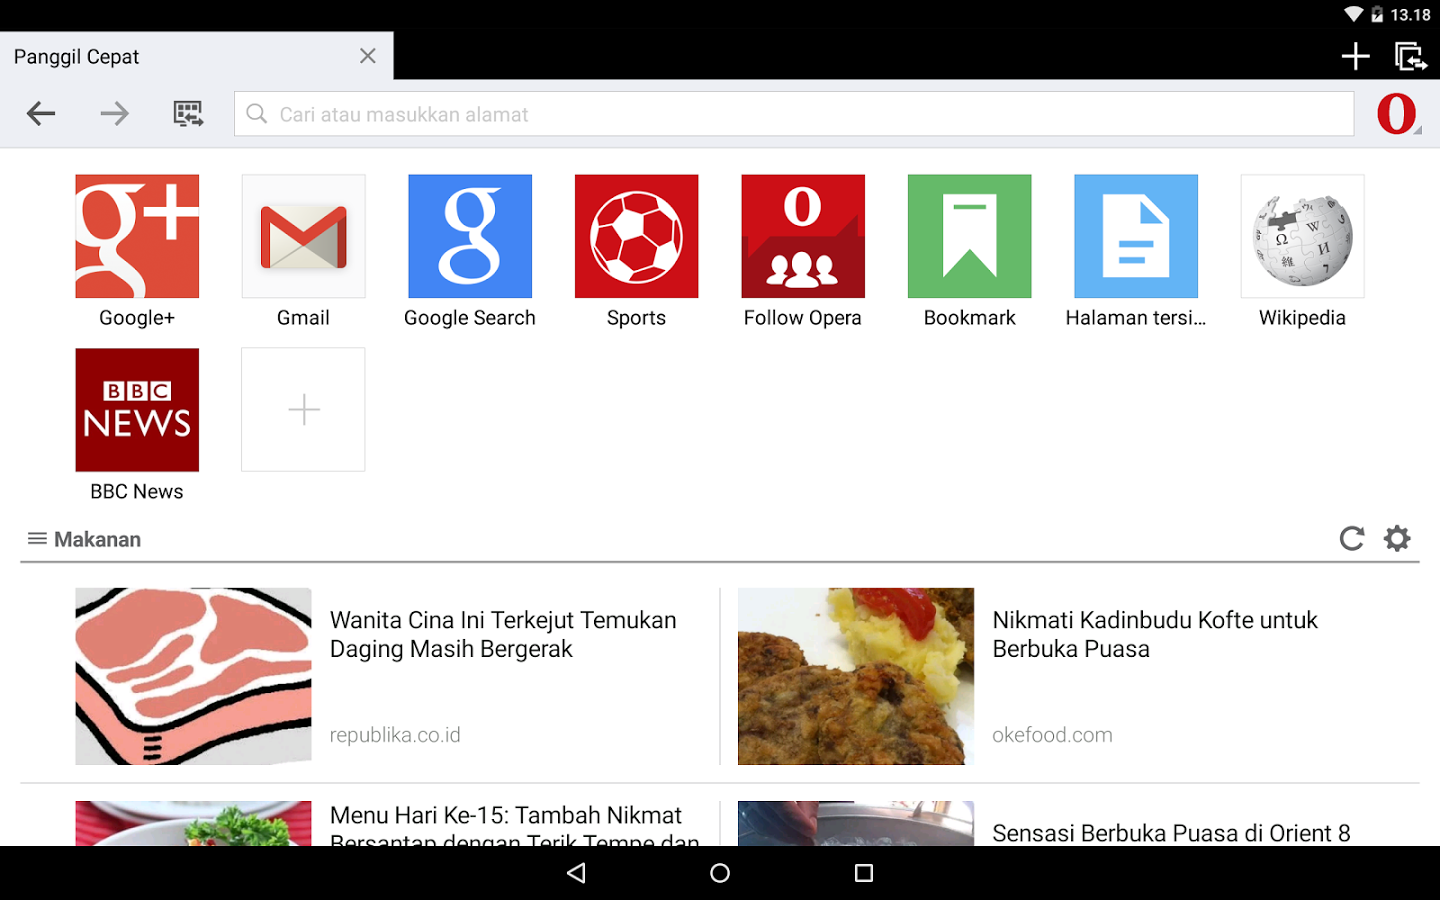Tap the 13.18 status bar clock
1440x900 pixels.
(1410, 15)
